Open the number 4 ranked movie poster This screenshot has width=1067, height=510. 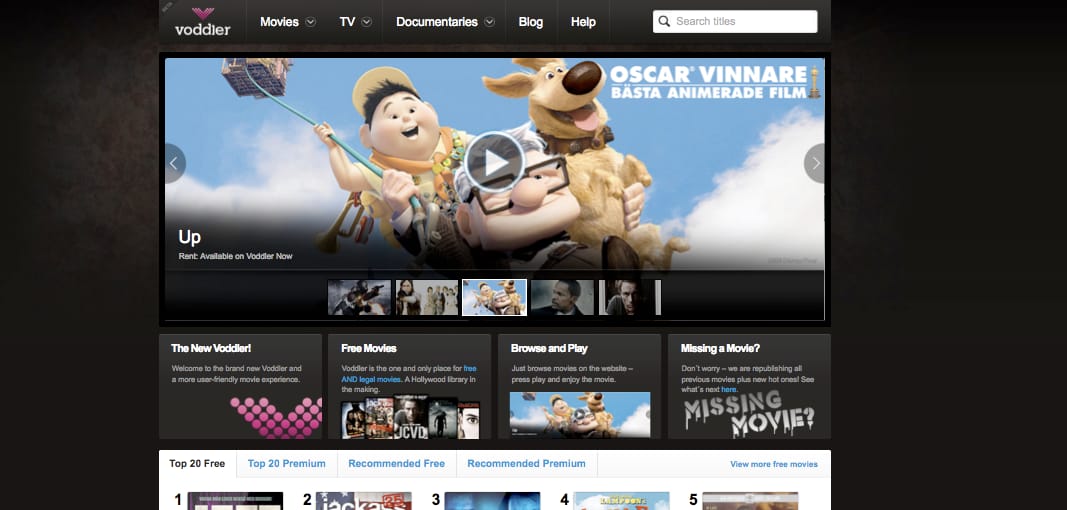(621, 501)
